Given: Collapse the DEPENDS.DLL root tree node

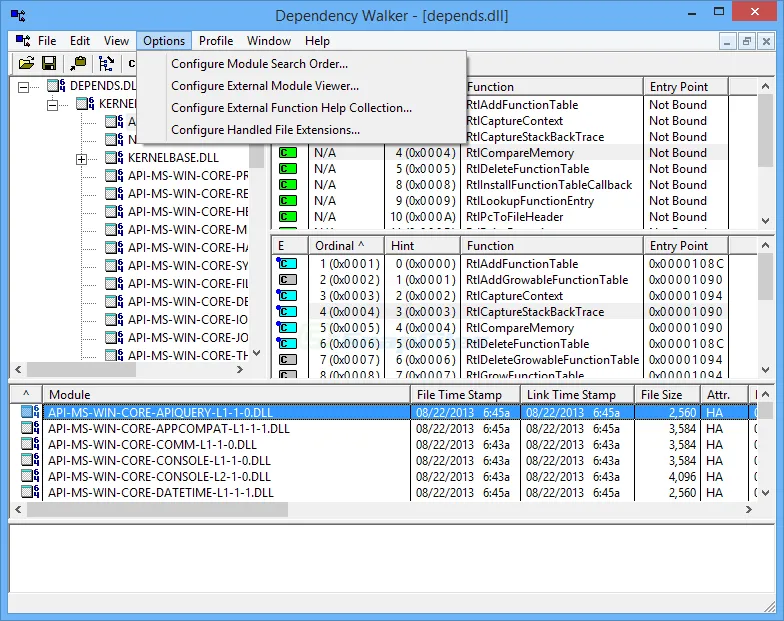Looking at the screenshot, I should pos(23,86).
